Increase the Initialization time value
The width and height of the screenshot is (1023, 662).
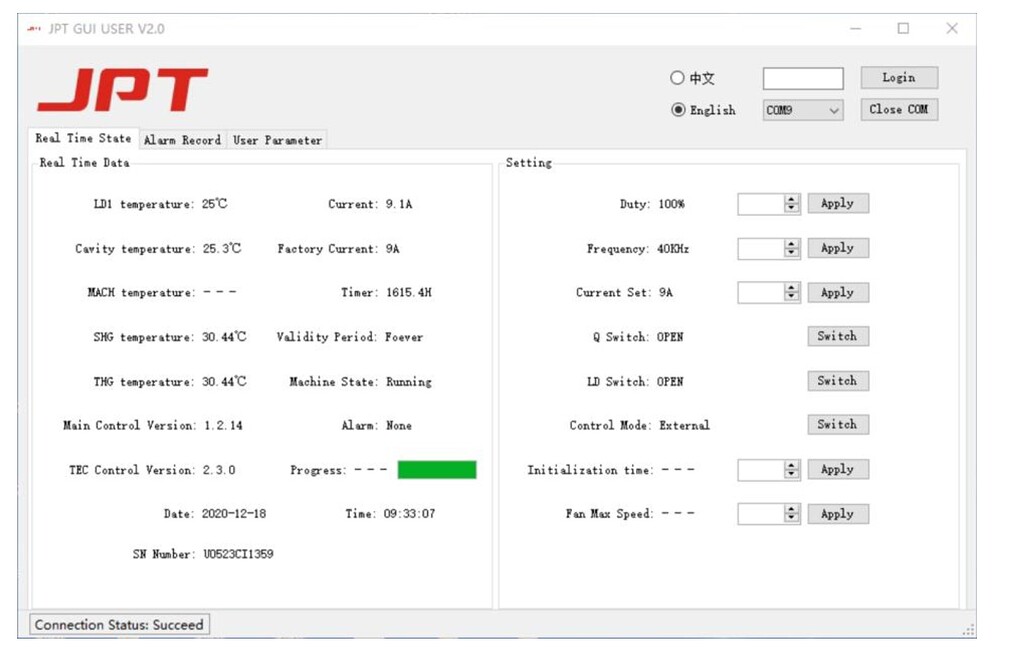point(791,465)
